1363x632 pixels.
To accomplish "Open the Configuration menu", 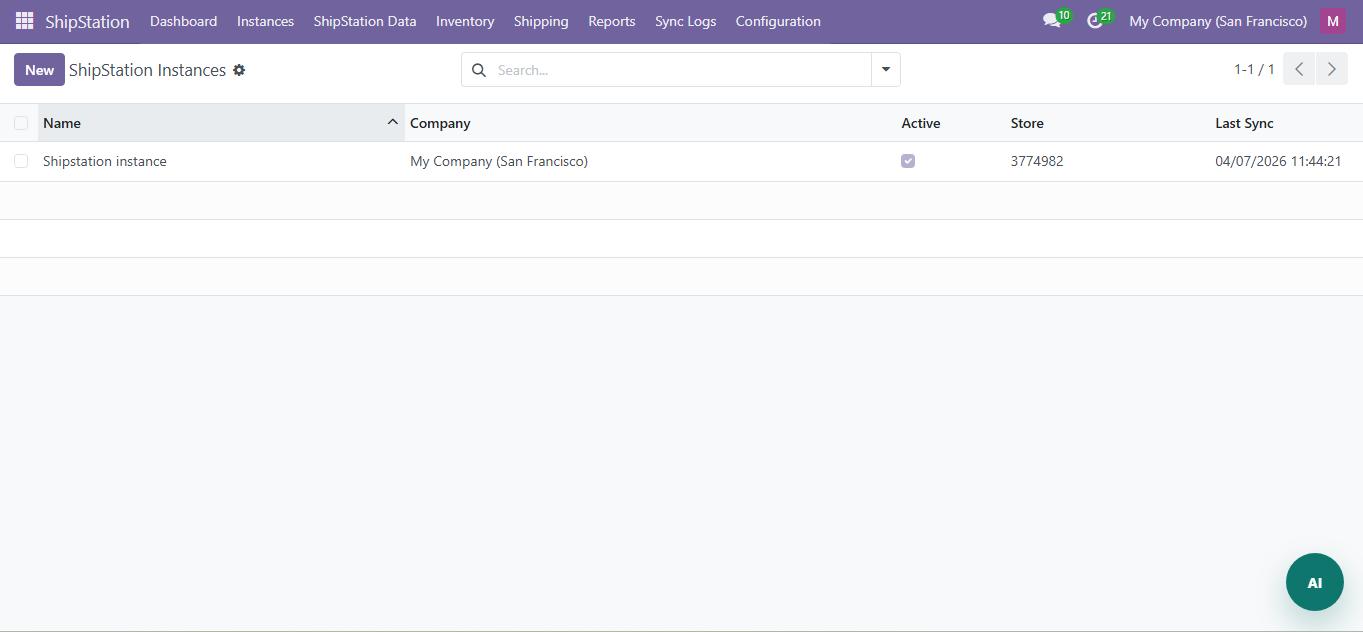I will (x=778, y=20).
